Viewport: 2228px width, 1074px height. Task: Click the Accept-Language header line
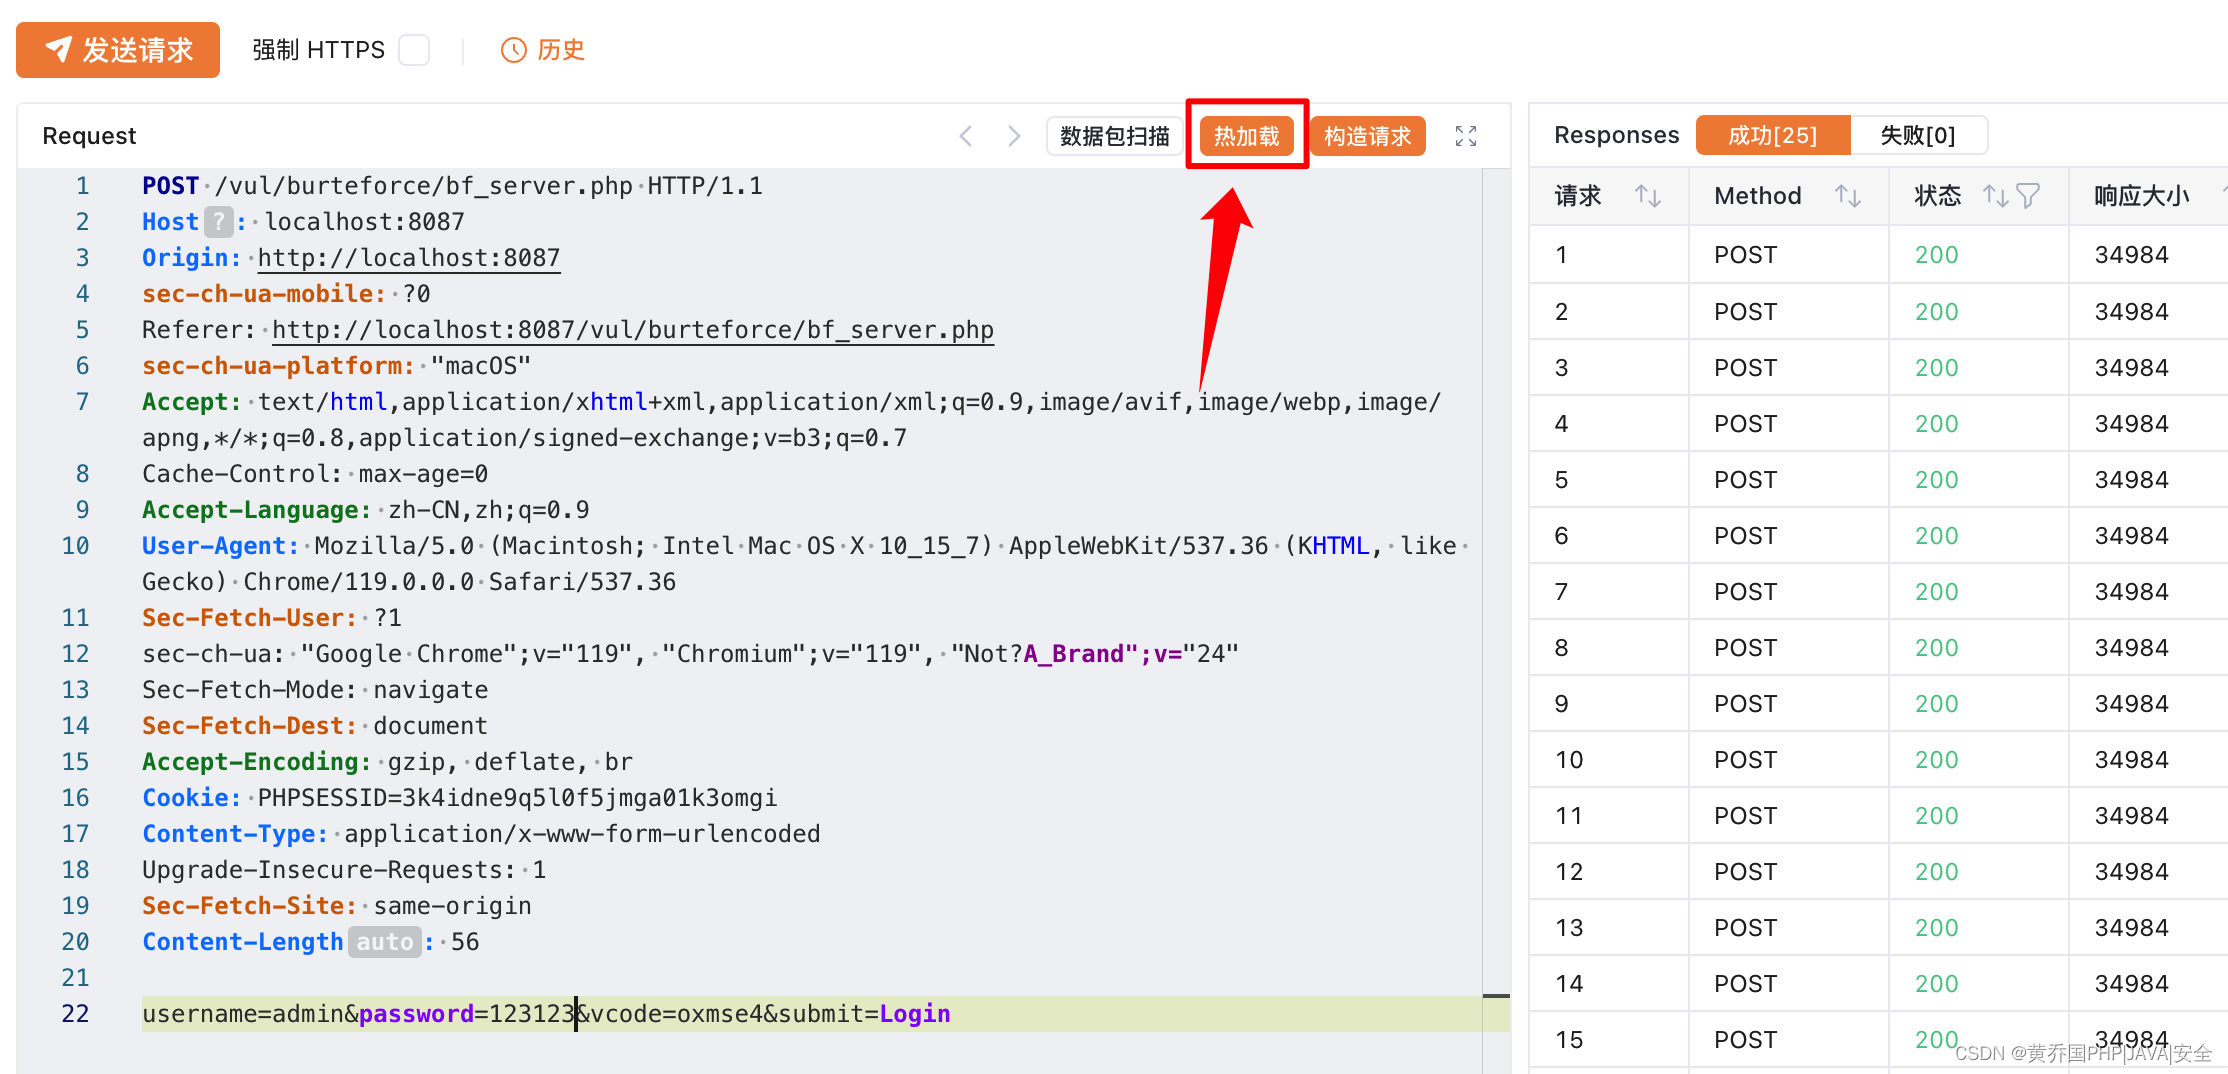point(365,510)
